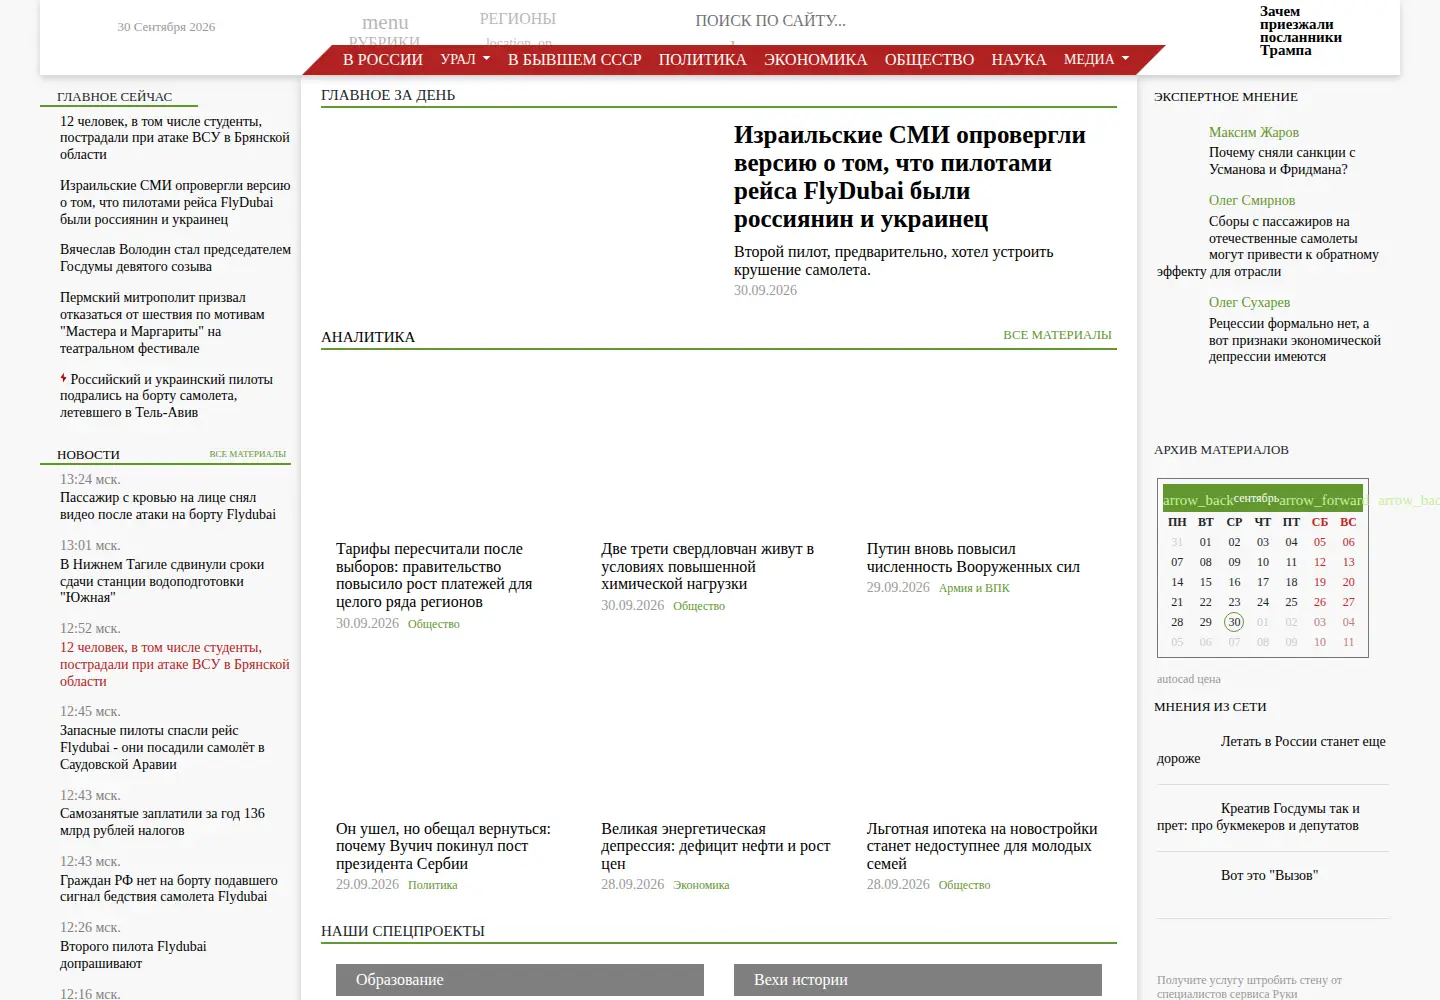The height and width of the screenshot is (1000, 1440).
Task: Open expert Максим Жаров opinion
Action: [1253, 132]
